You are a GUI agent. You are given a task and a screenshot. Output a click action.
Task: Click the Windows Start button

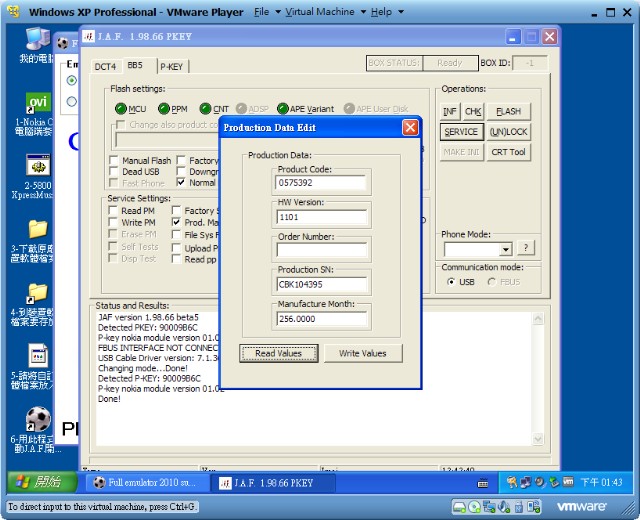click(x=36, y=482)
